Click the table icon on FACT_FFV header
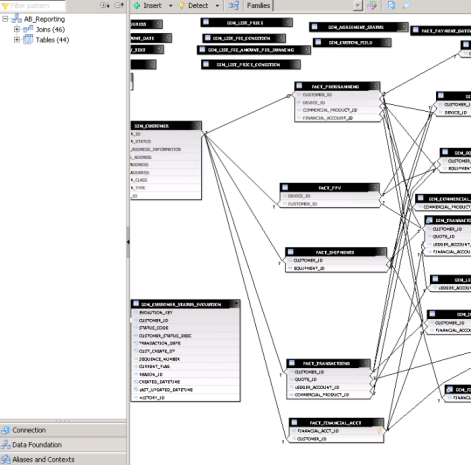 coord(285,187)
